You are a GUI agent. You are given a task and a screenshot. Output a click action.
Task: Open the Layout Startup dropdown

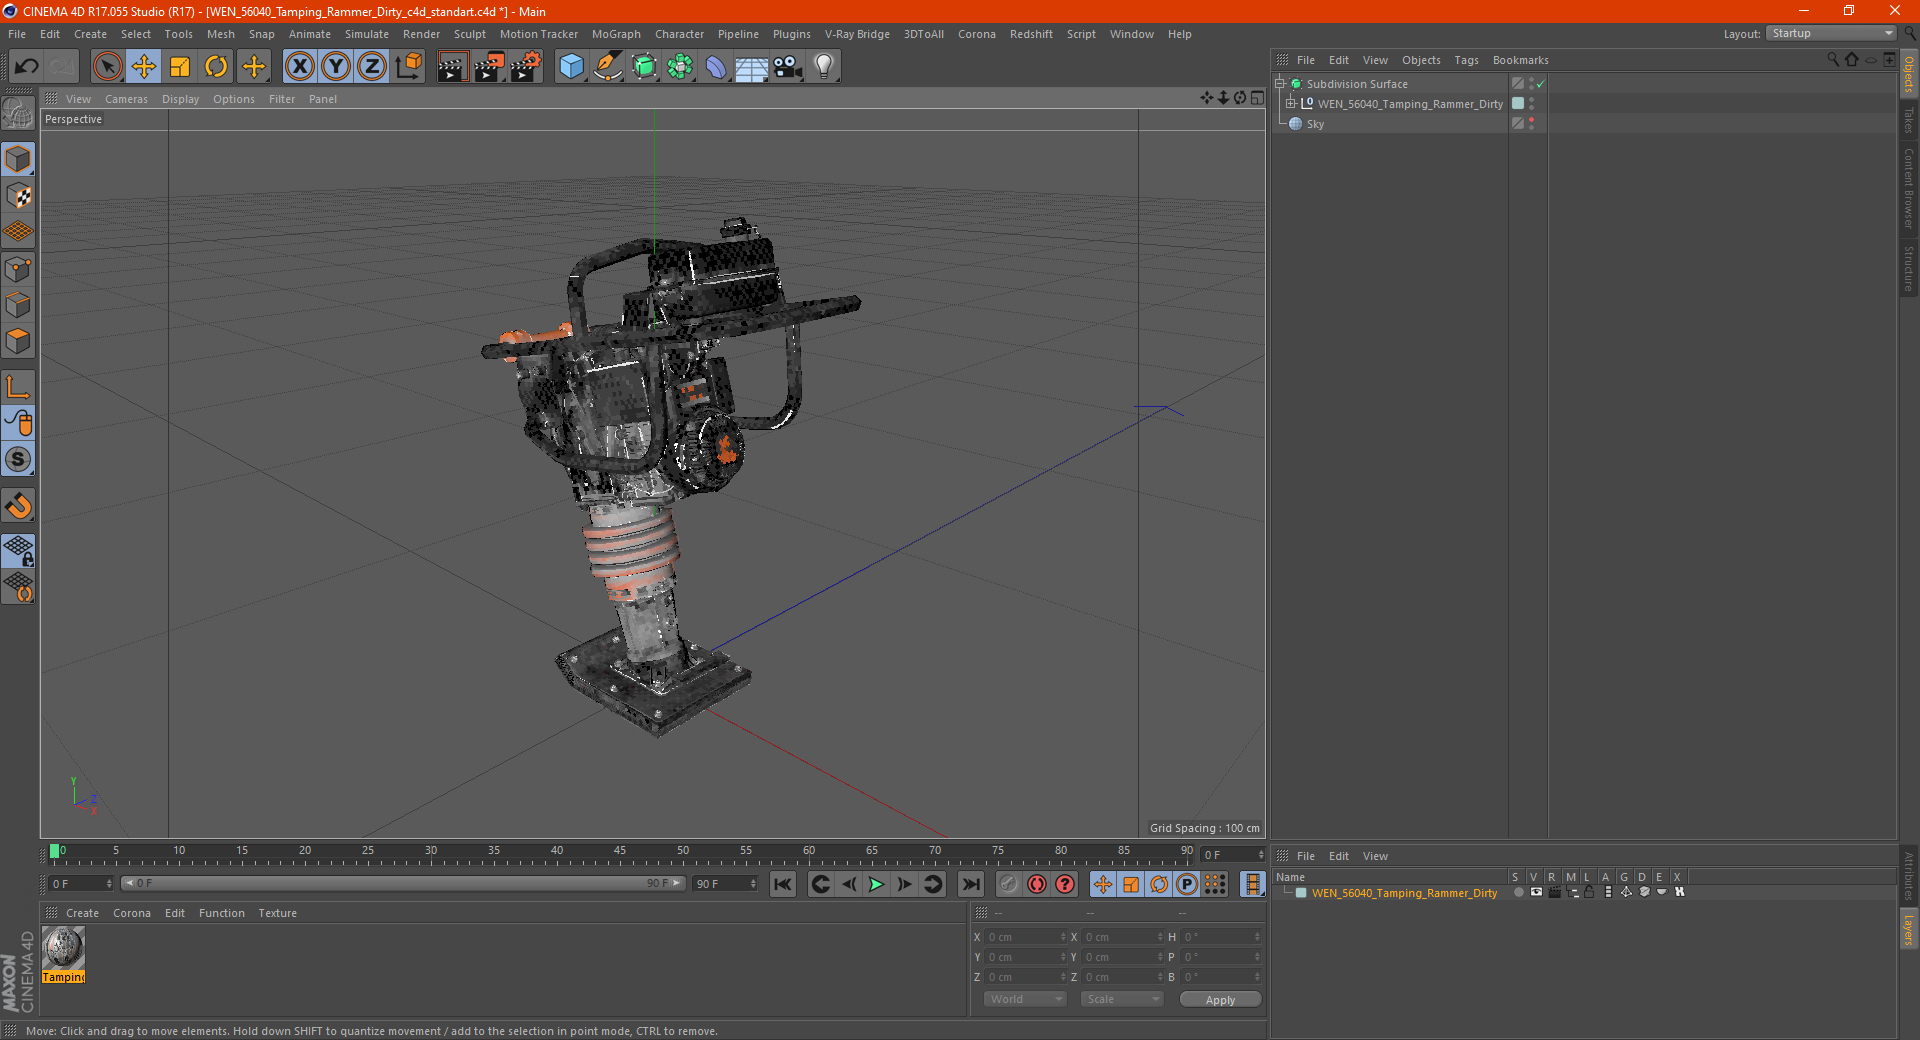click(1832, 33)
